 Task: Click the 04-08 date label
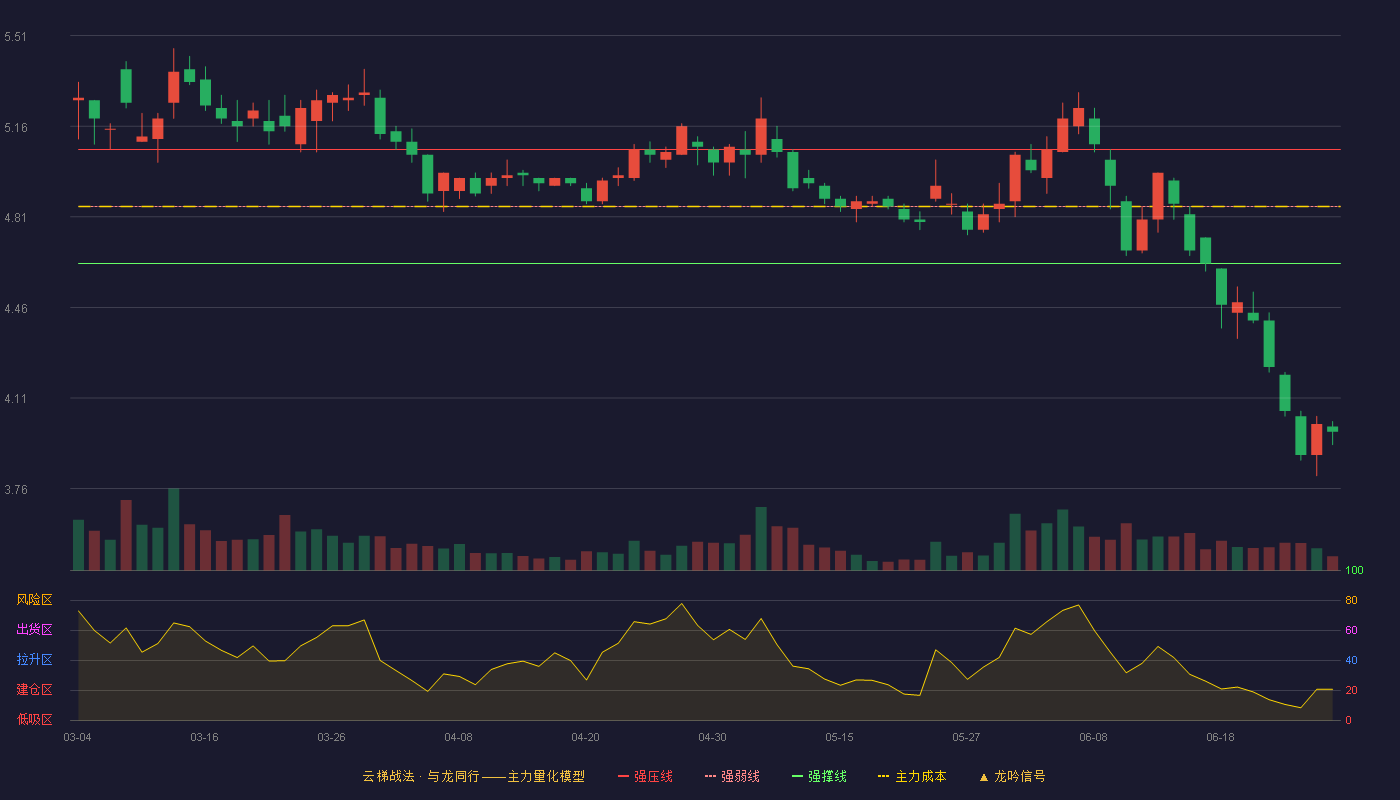pyautogui.click(x=458, y=737)
